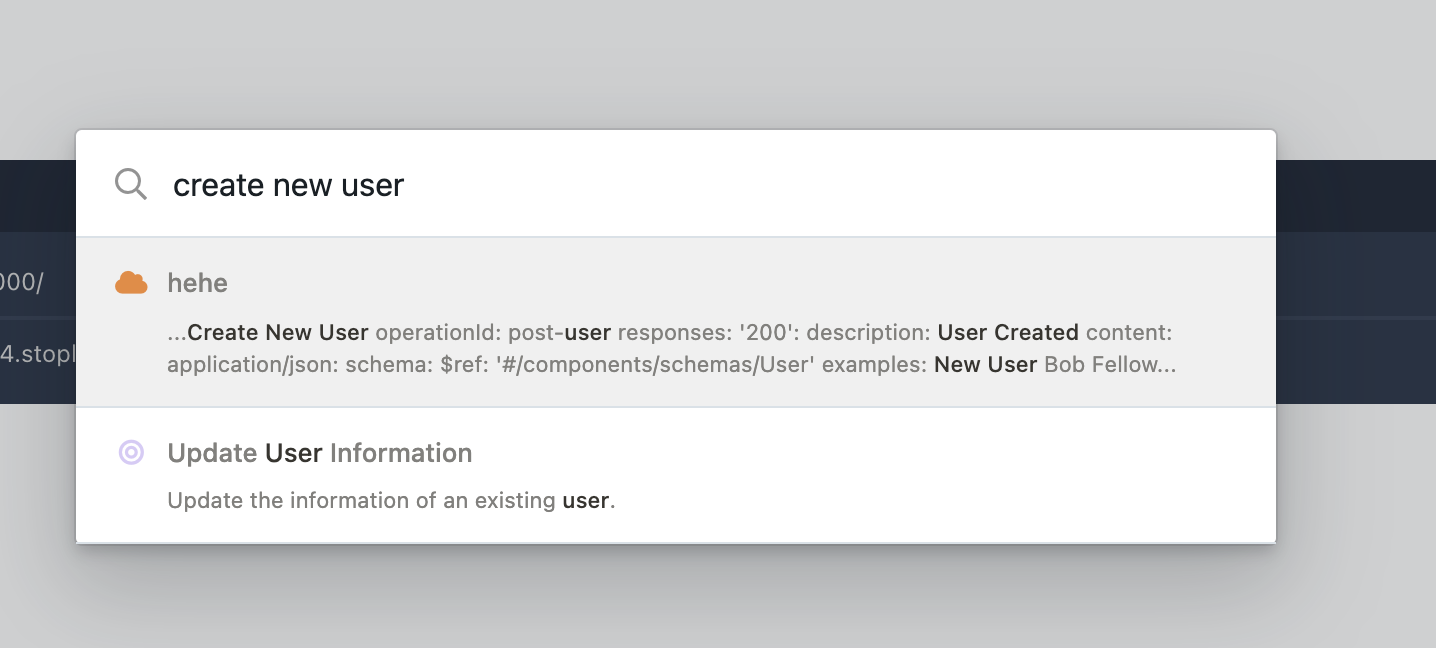The image size is (1436, 648).
Task: Select the 'create new user' query text
Action: click(x=288, y=184)
